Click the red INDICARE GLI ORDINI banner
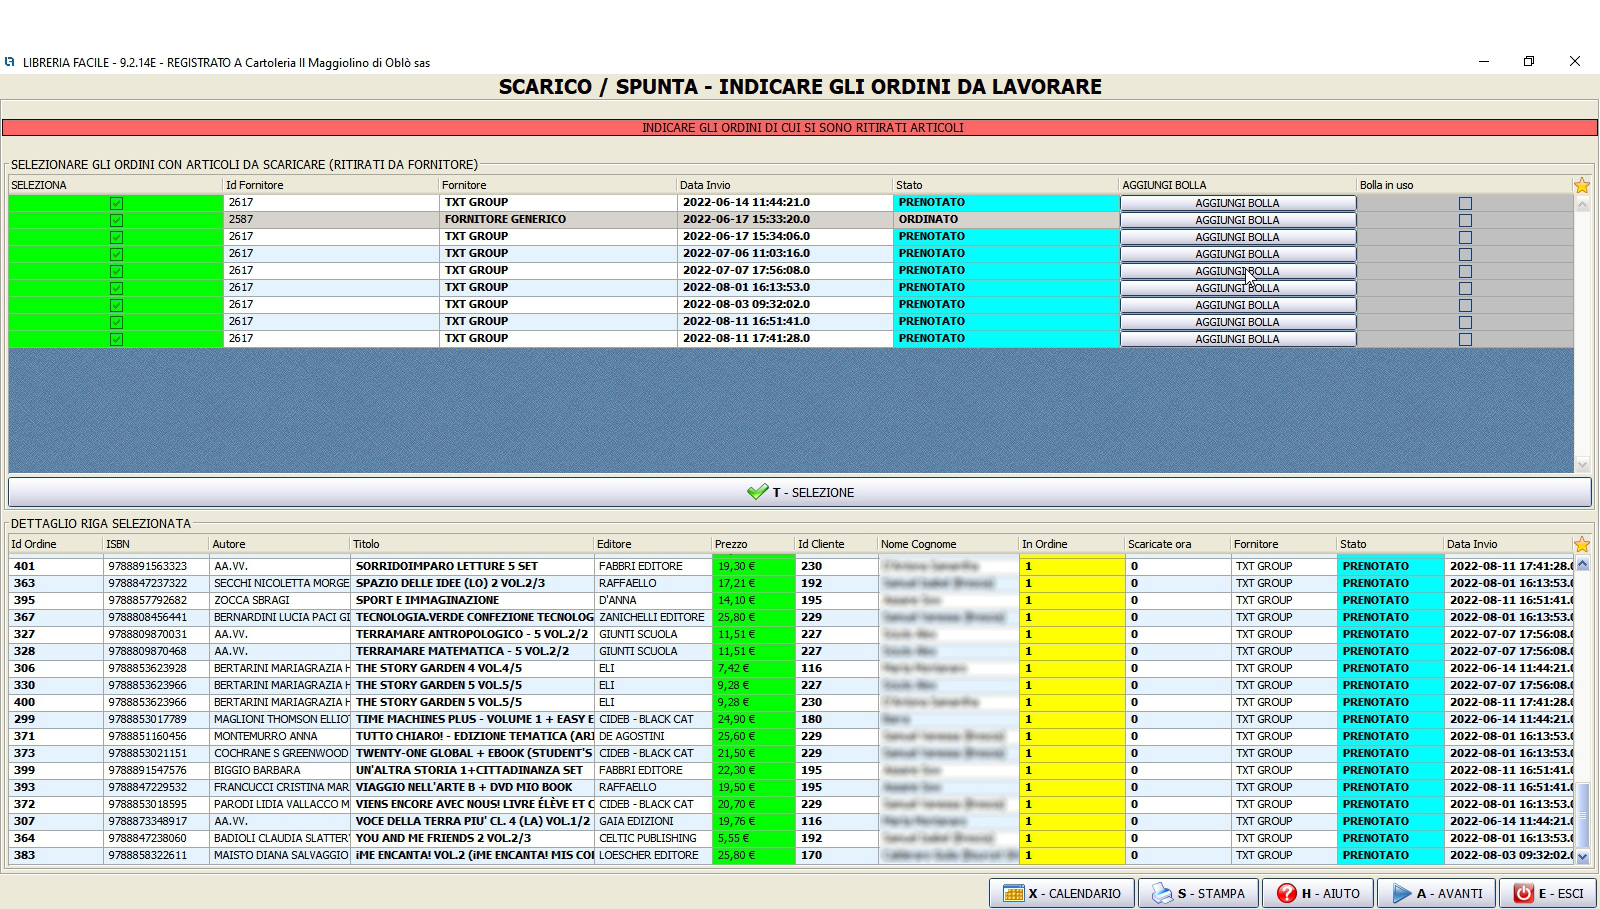Image resolution: width=1600 pixels, height=909 pixels. (802, 128)
